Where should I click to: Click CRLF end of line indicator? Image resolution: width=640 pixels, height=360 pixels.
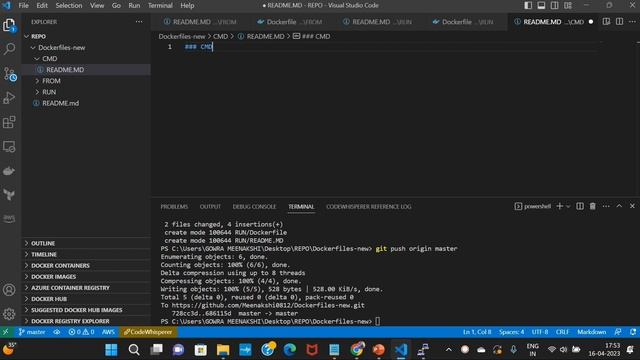click(562, 332)
